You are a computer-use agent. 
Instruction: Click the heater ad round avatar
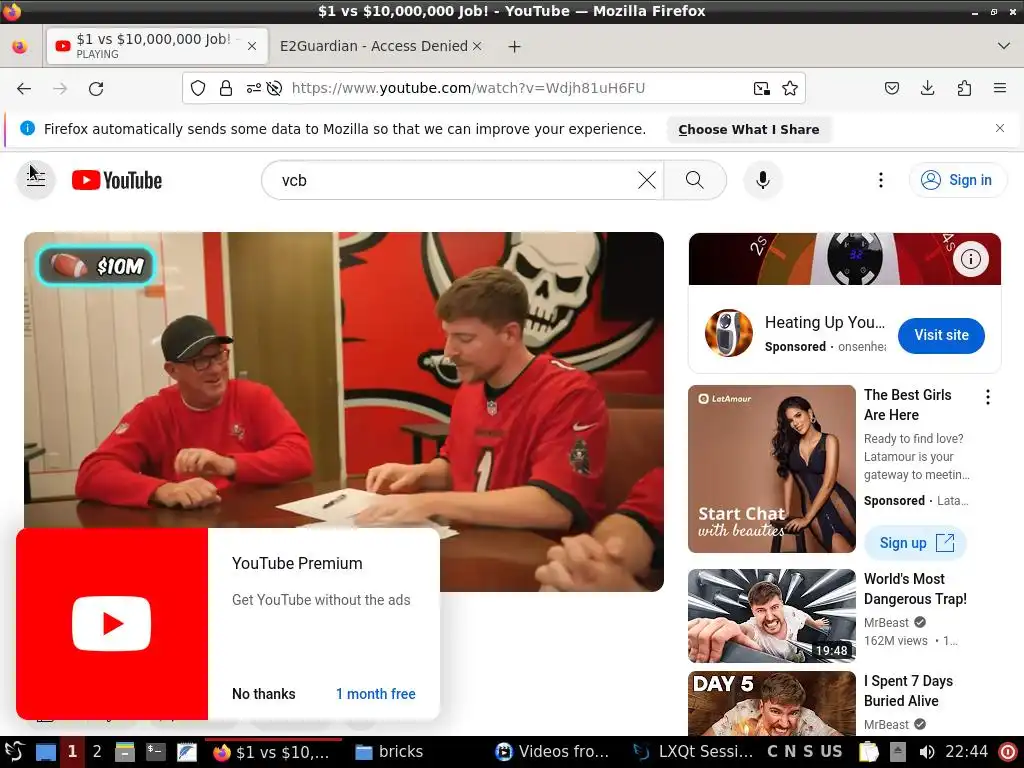(x=729, y=333)
